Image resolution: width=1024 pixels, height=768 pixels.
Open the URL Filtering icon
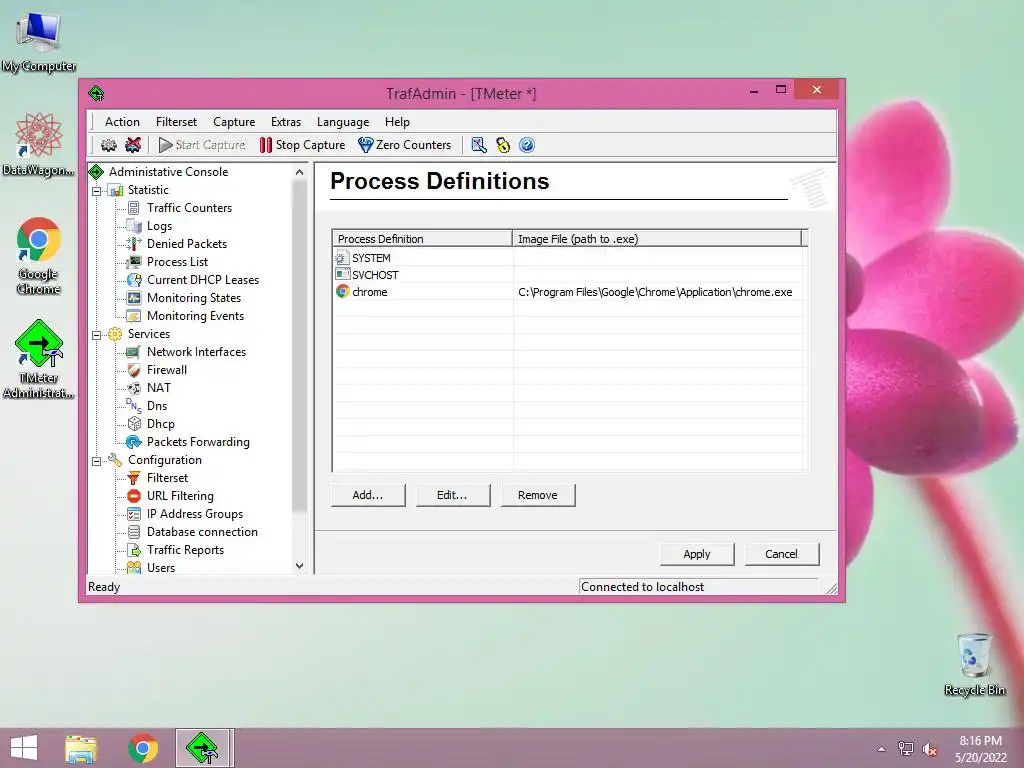click(134, 496)
